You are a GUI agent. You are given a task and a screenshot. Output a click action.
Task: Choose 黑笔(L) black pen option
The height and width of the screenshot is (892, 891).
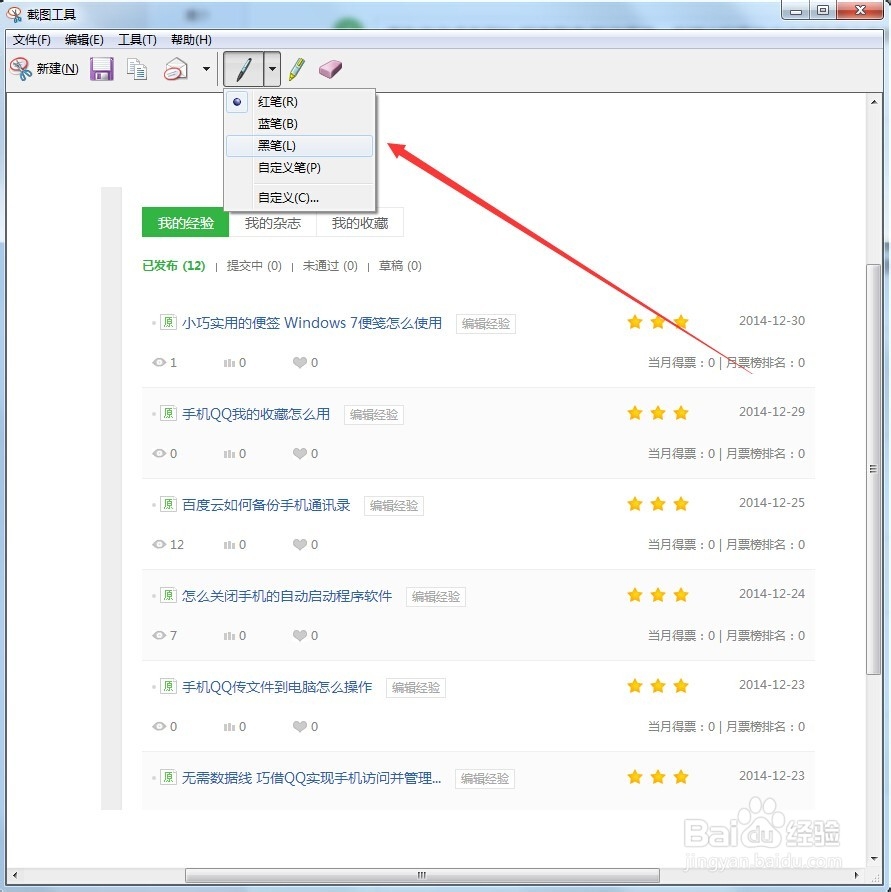click(300, 146)
